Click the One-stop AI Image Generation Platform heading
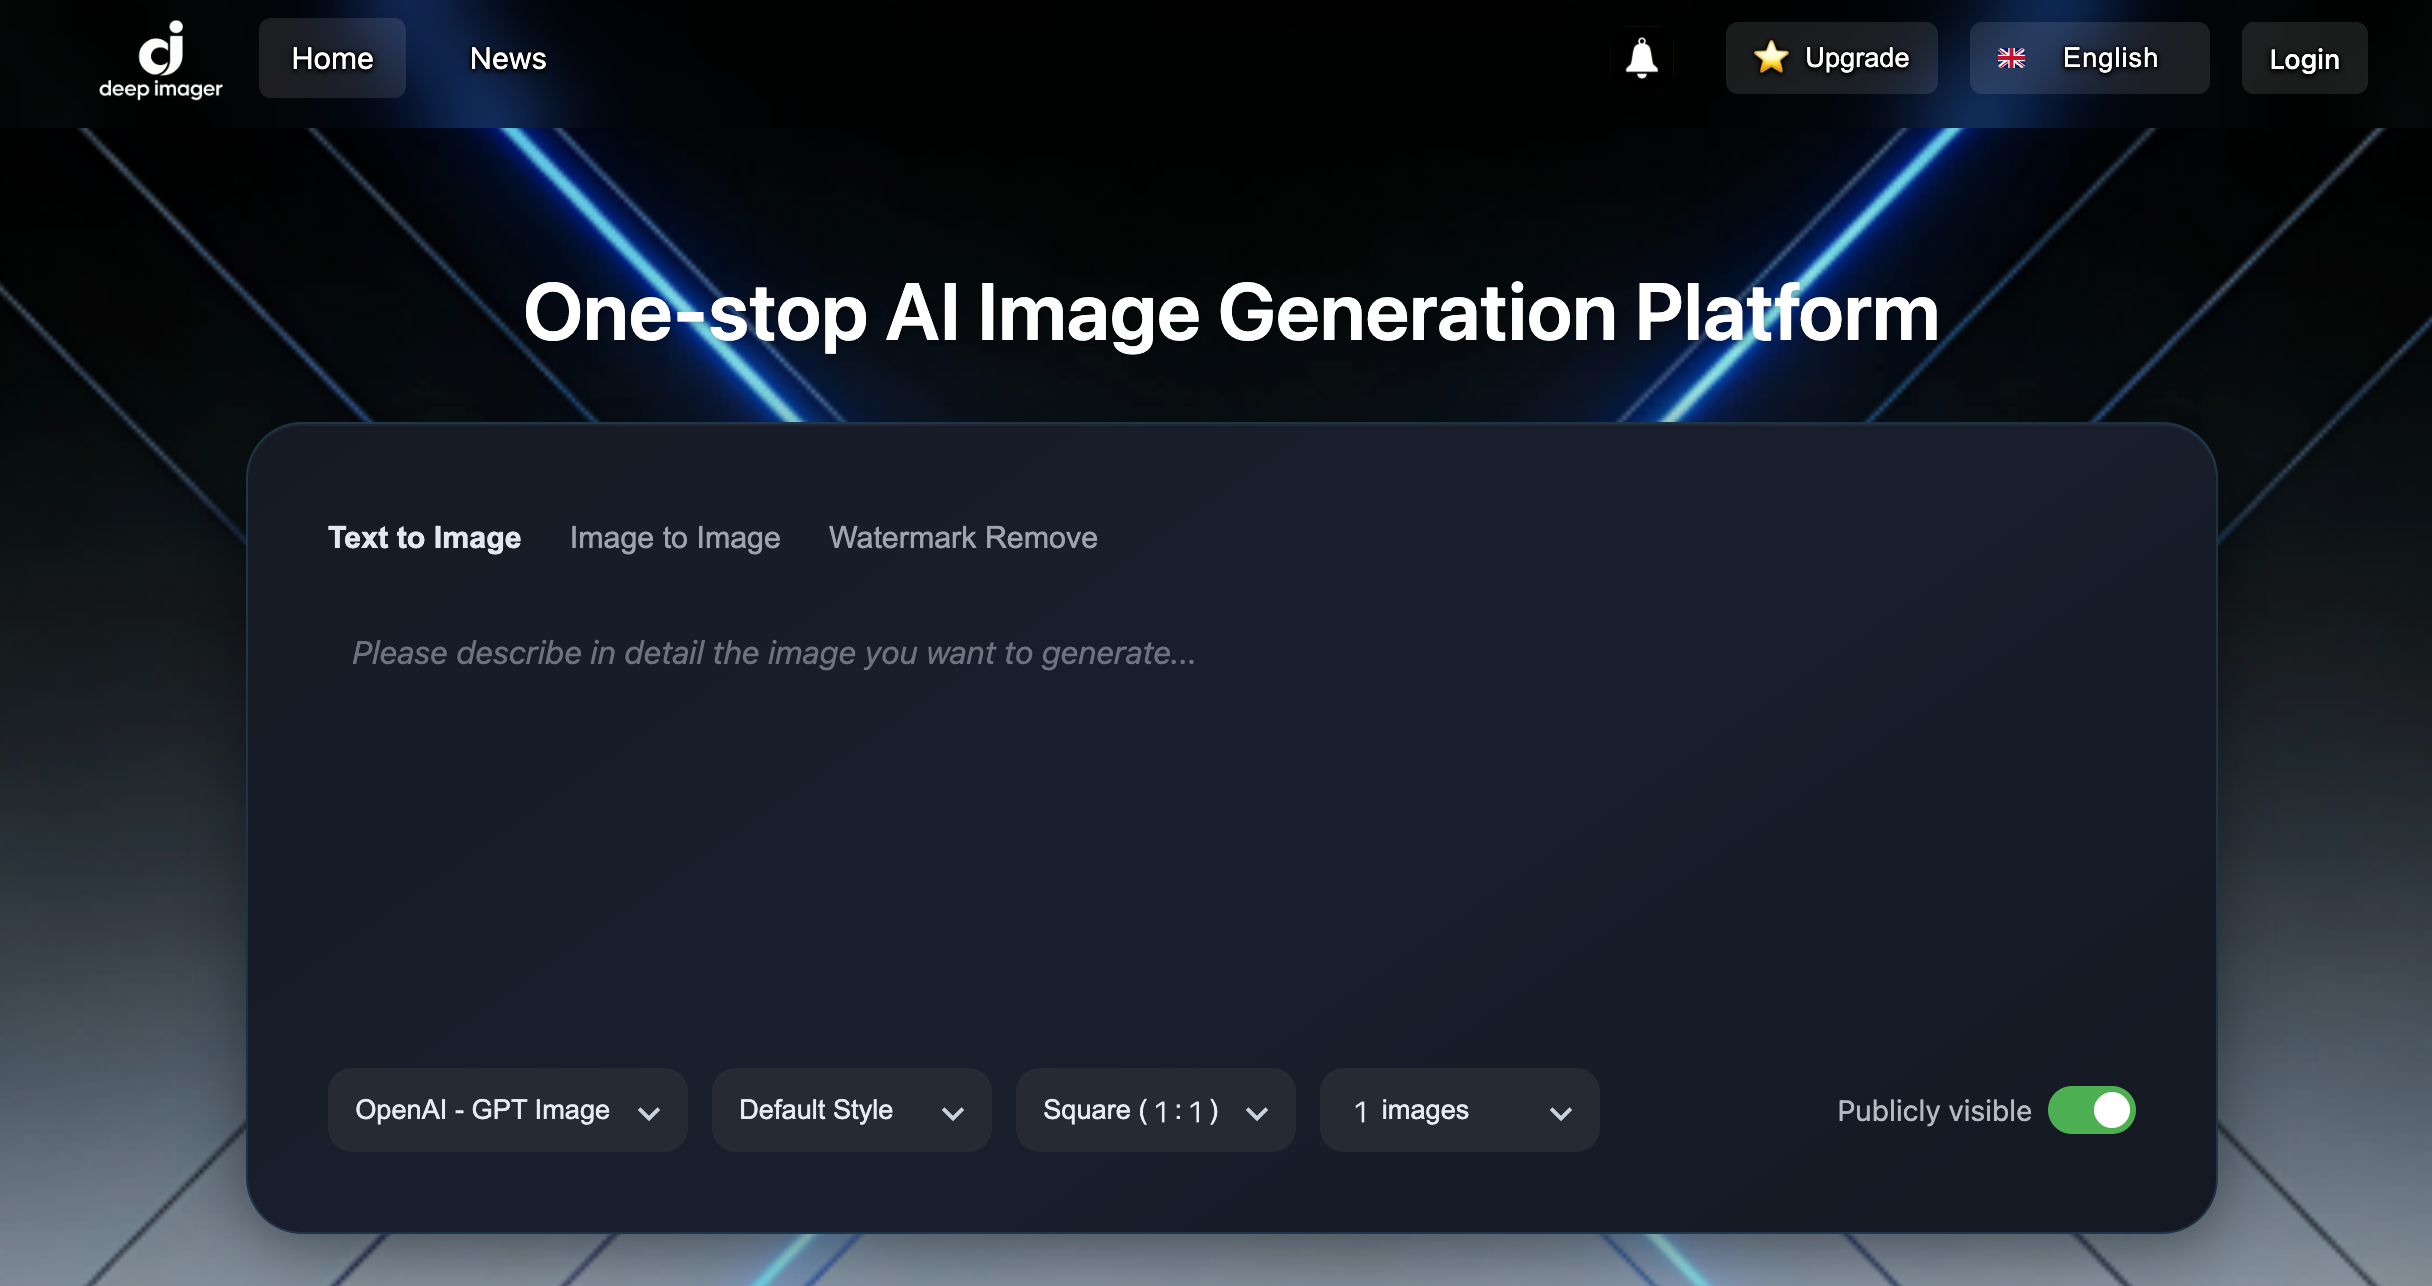 [x=1231, y=313]
